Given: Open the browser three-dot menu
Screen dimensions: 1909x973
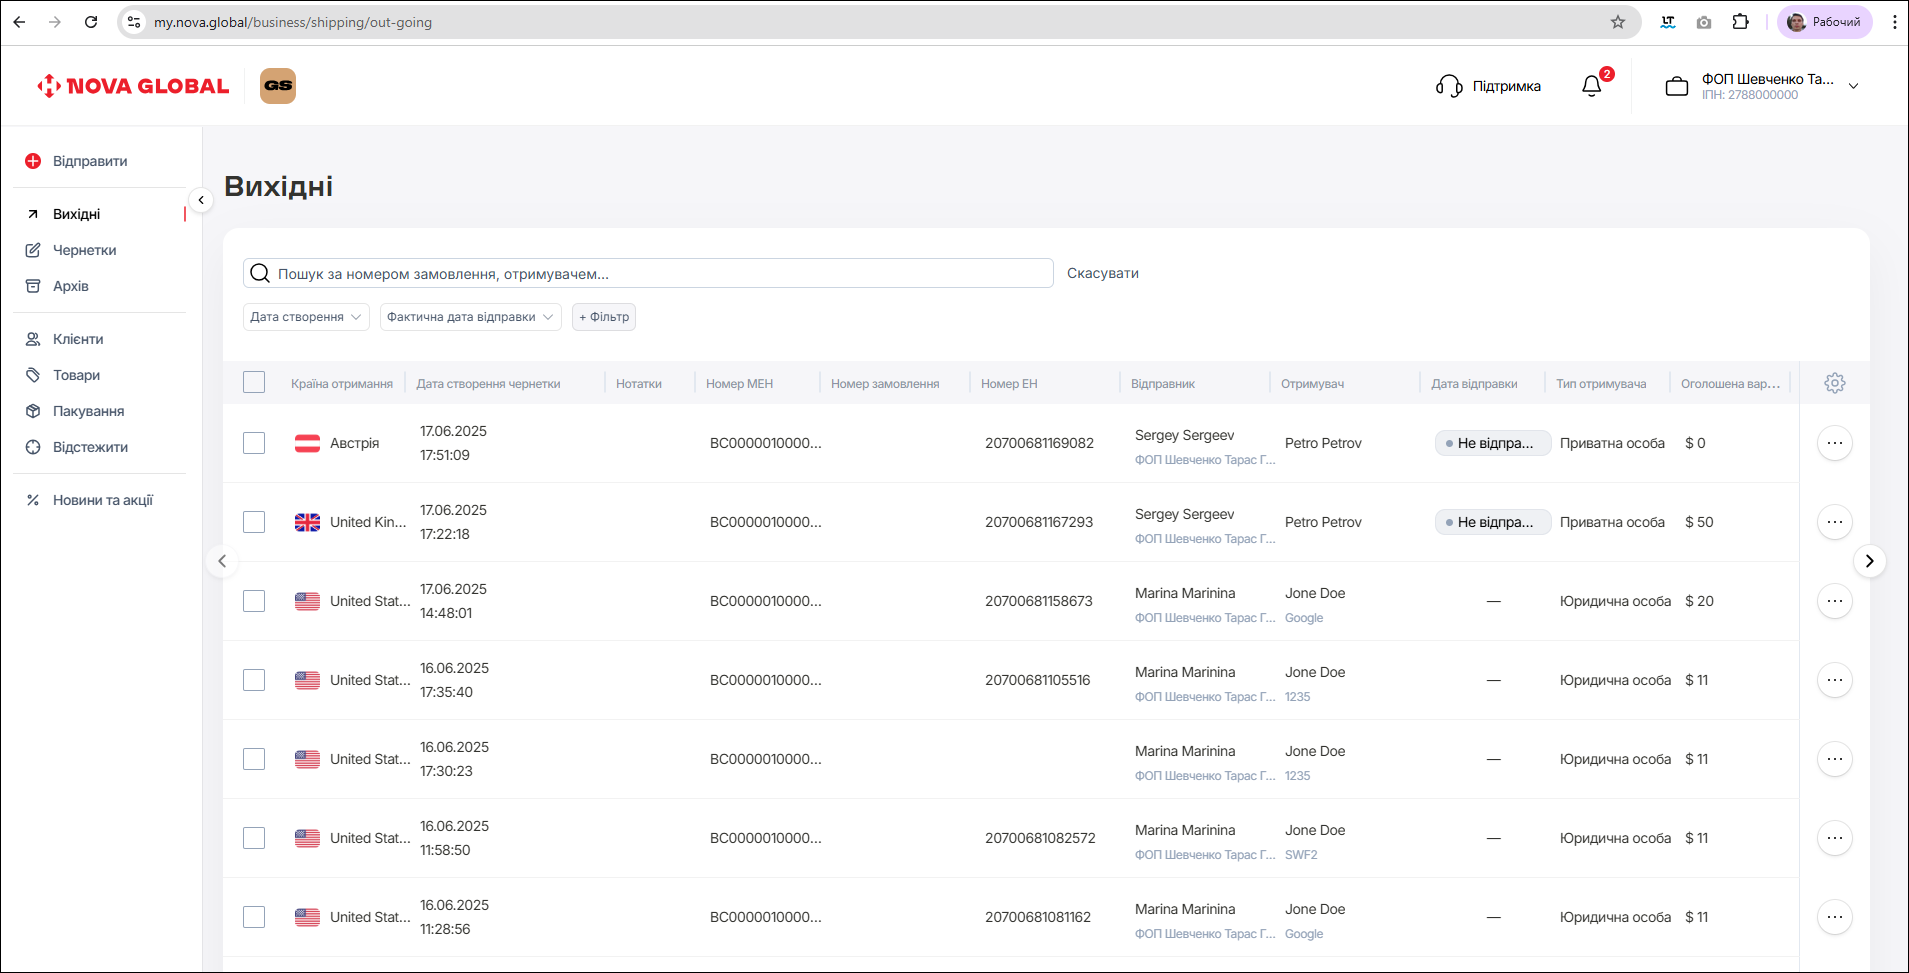Looking at the screenshot, I should (x=1894, y=22).
